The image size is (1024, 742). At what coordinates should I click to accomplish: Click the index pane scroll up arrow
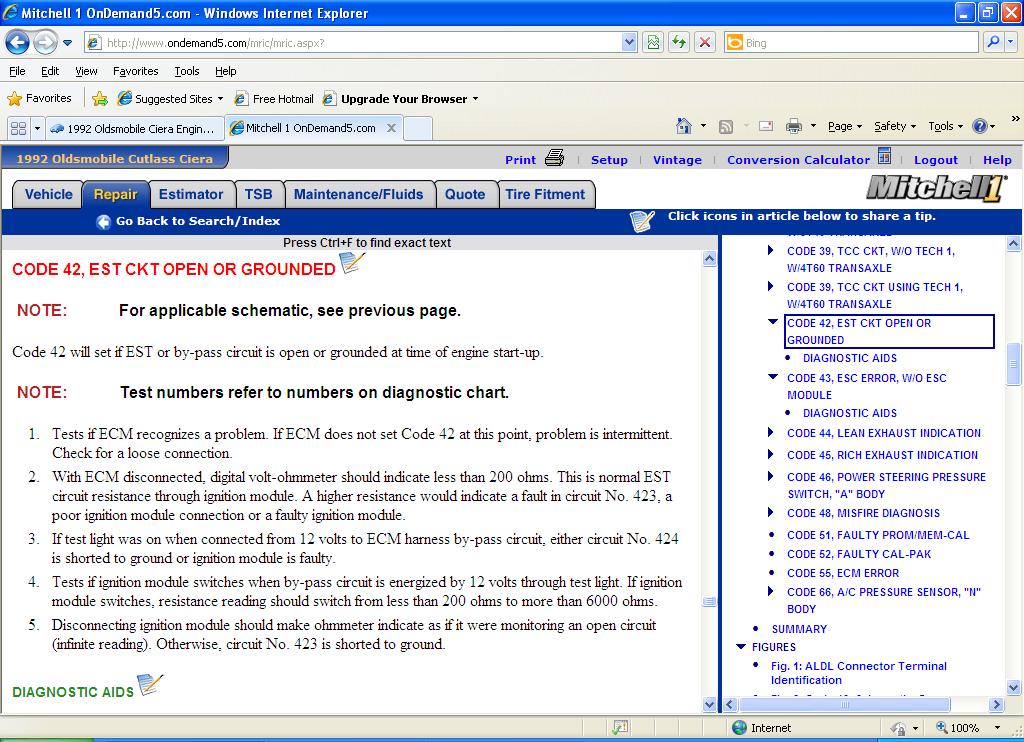point(1013,244)
